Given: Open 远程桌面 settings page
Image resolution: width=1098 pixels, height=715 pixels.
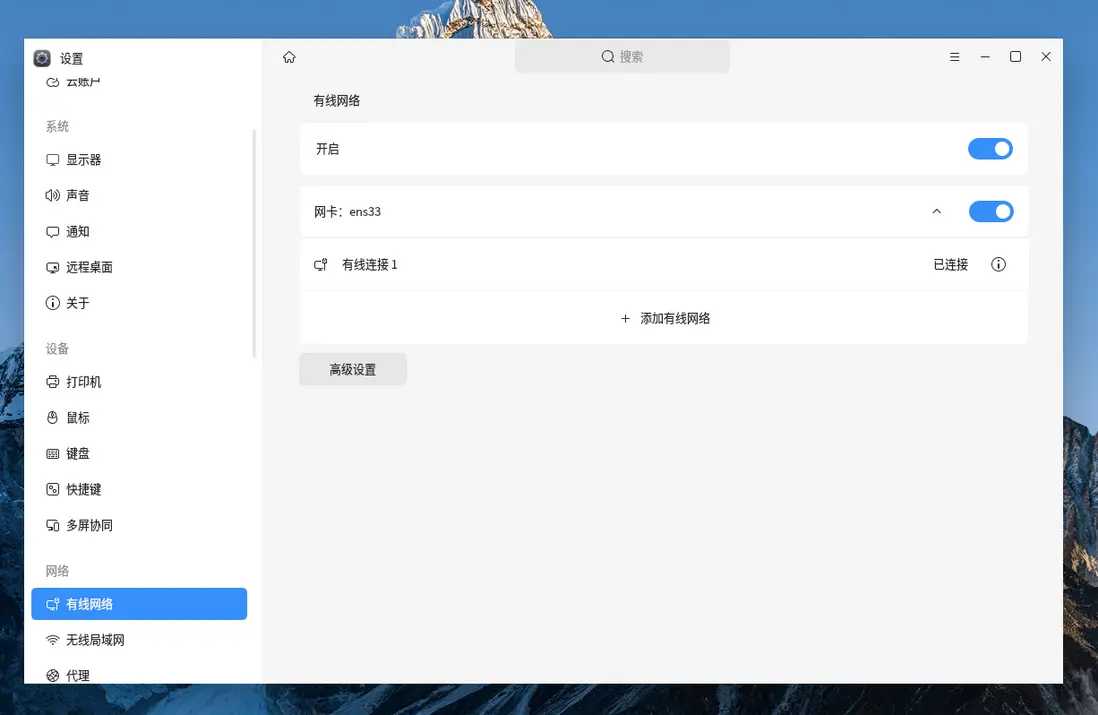Looking at the screenshot, I should [x=139, y=268].
